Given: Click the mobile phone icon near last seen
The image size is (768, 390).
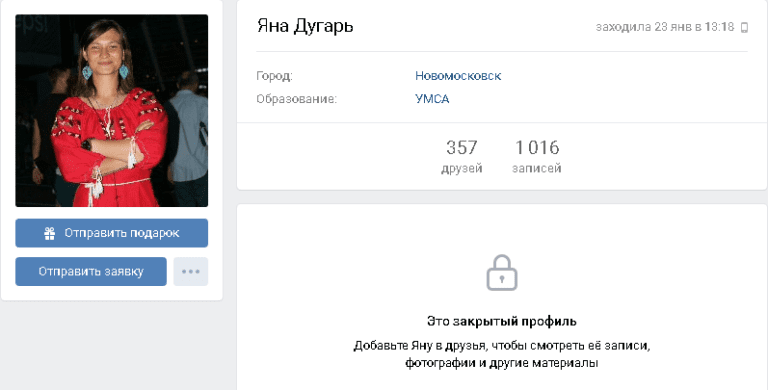Looking at the screenshot, I should [744, 27].
